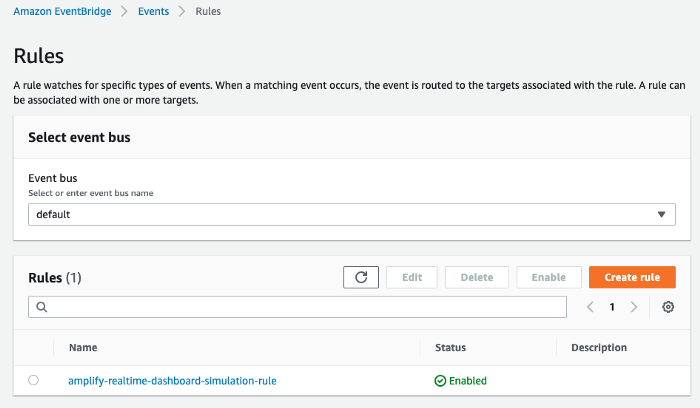Click the green Enabled status check icon
The height and width of the screenshot is (408, 700).
click(440, 381)
